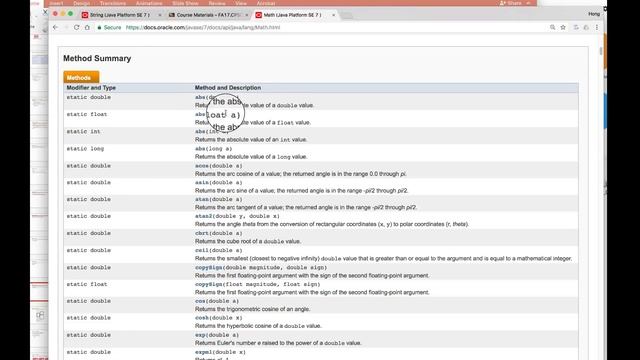
Task: Select Math (Java Platform SE 7) tab
Action: click(292, 15)
